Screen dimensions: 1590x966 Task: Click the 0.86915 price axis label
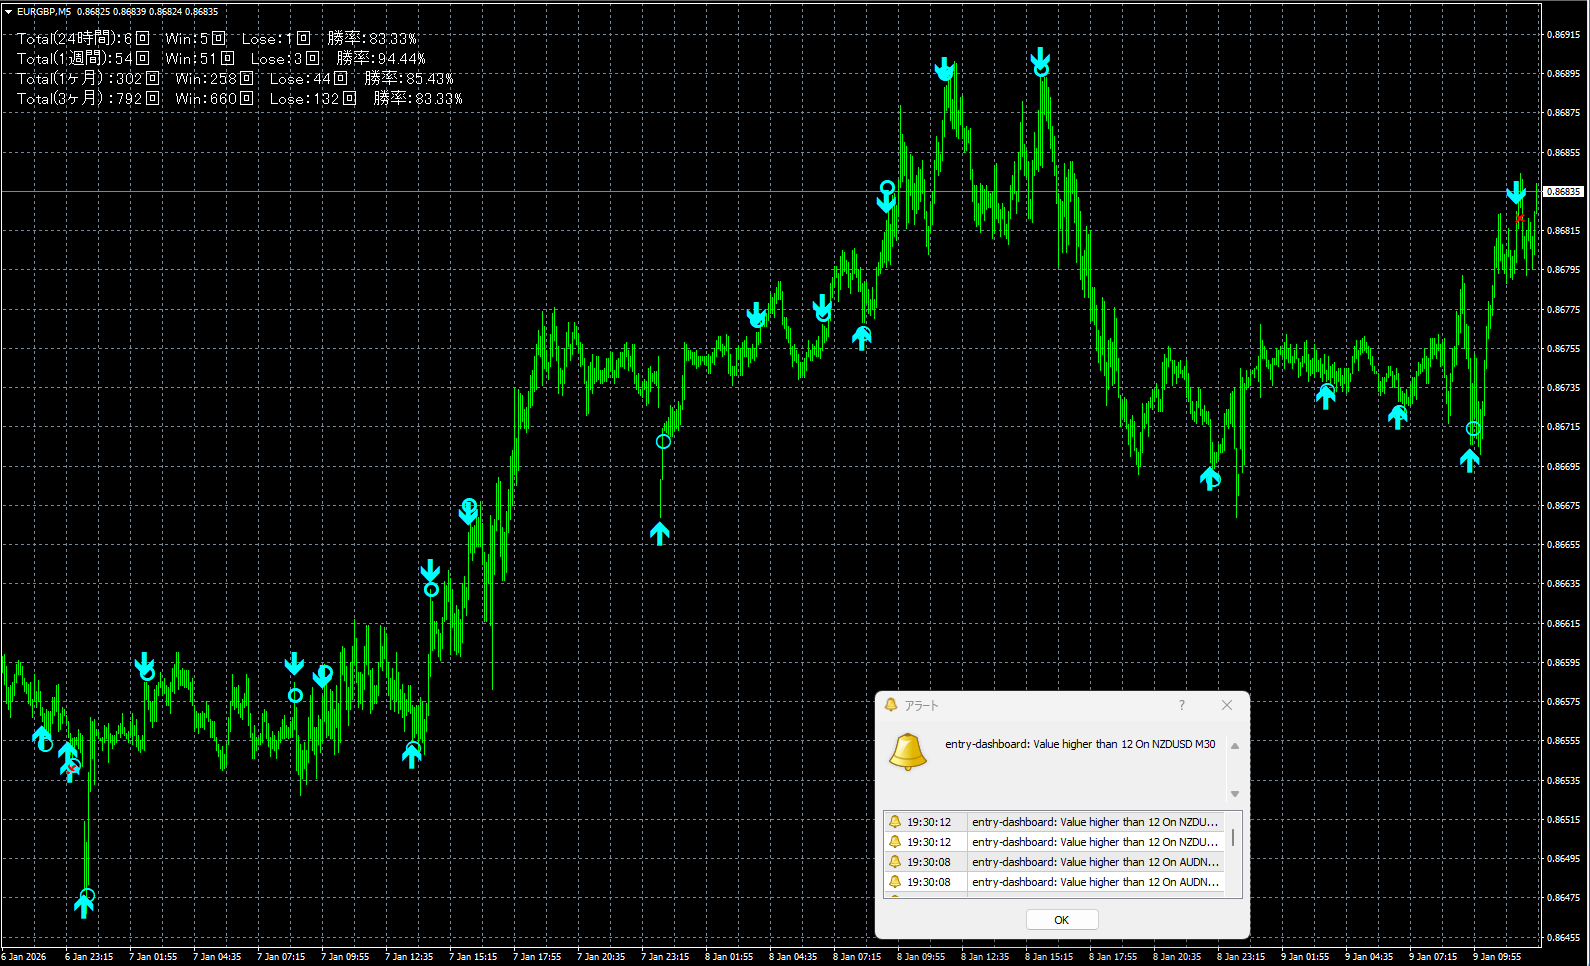pyautogui.click(x=1565, y=34)
